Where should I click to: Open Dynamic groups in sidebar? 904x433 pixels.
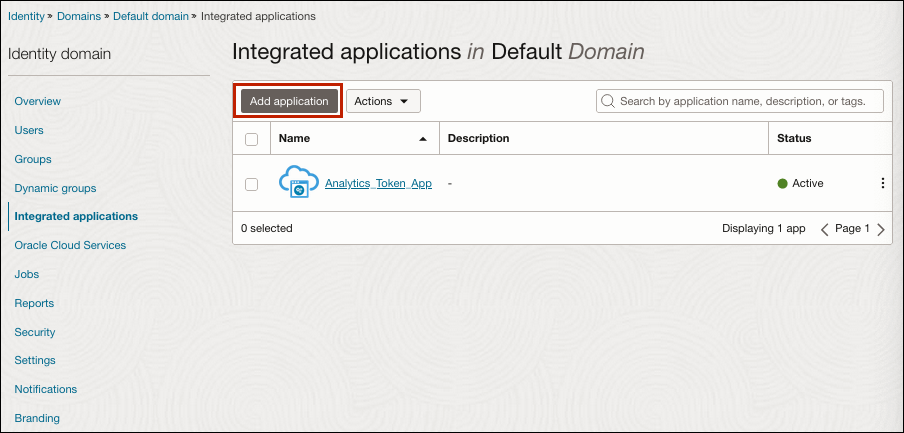55,188
